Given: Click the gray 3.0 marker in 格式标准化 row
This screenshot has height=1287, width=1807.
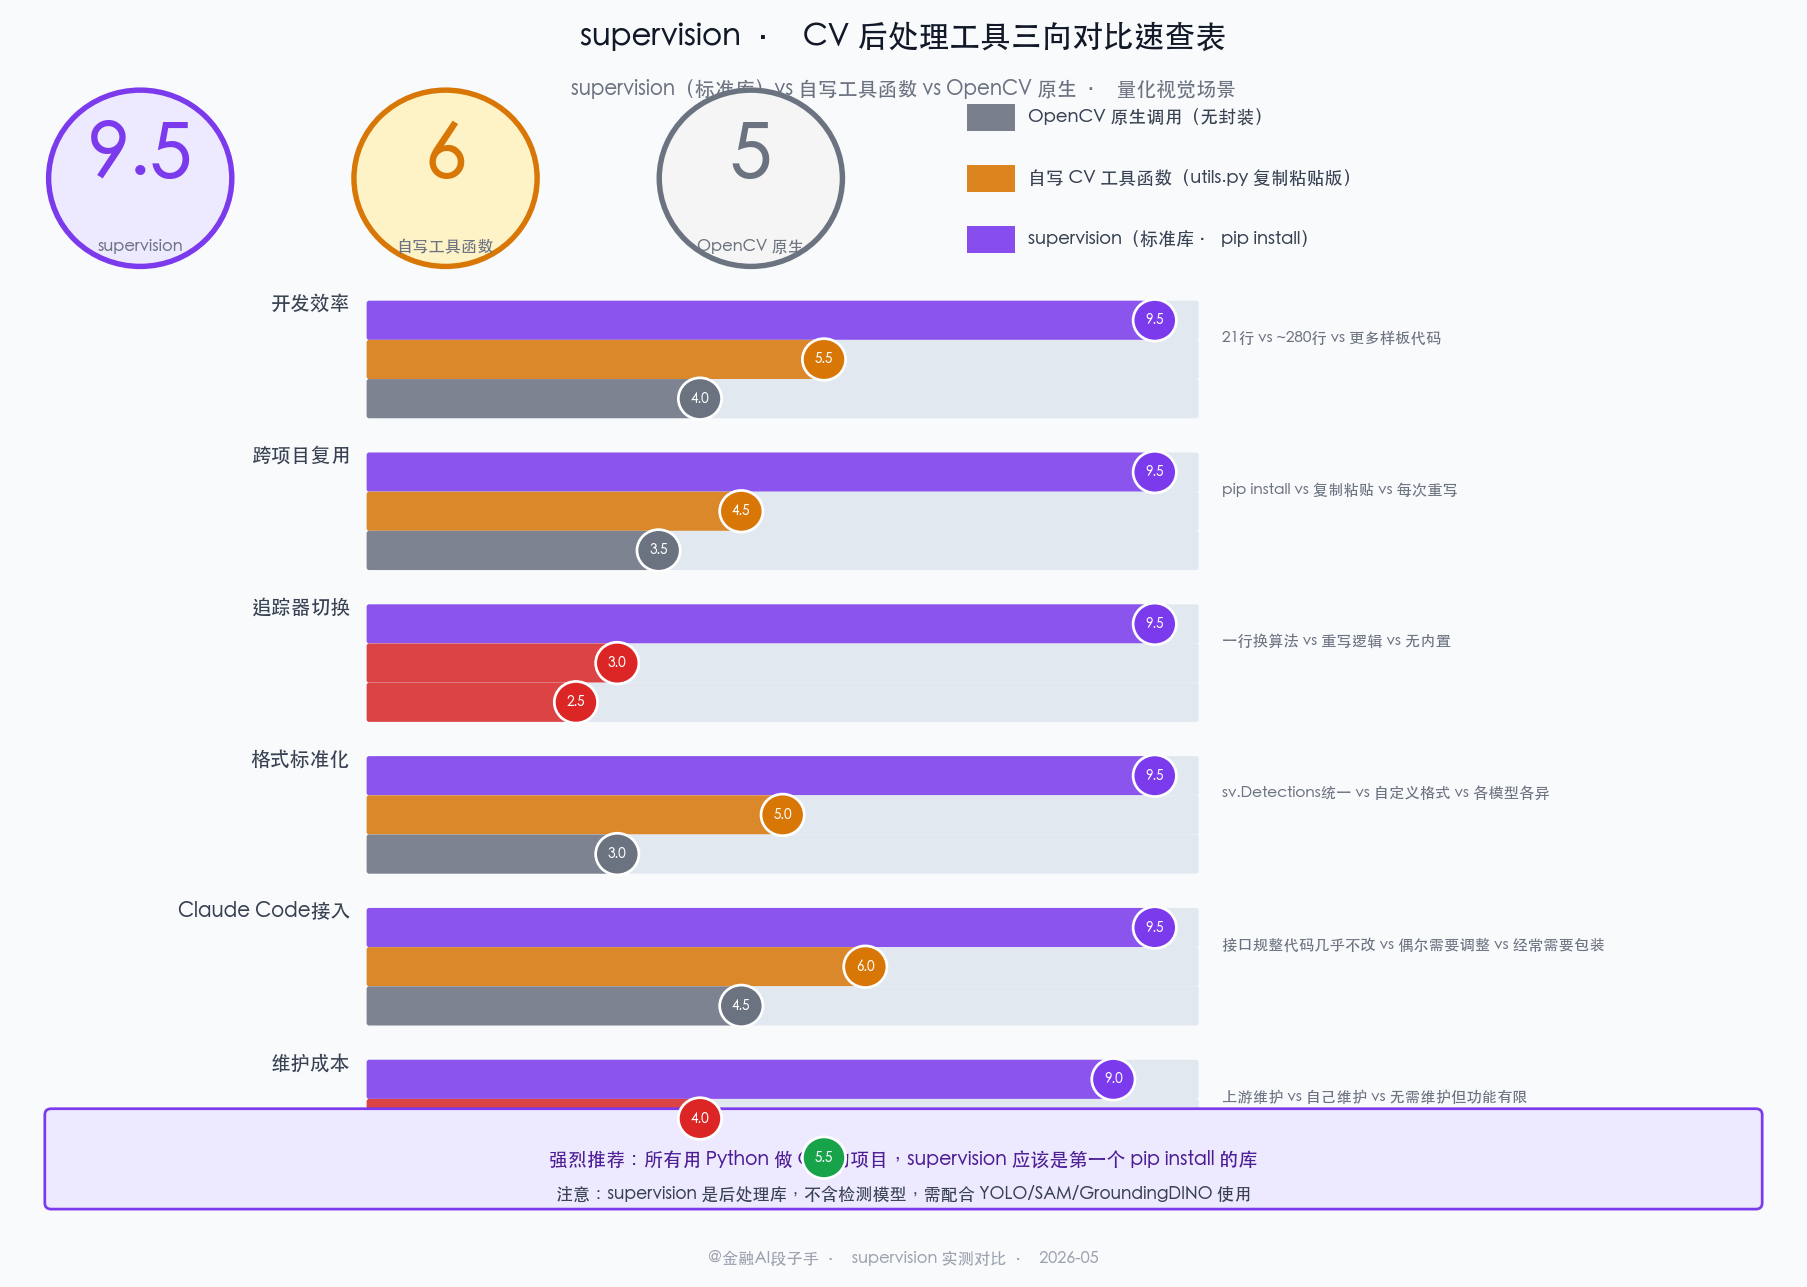Looking at the screenshot, I should [617, 854].
